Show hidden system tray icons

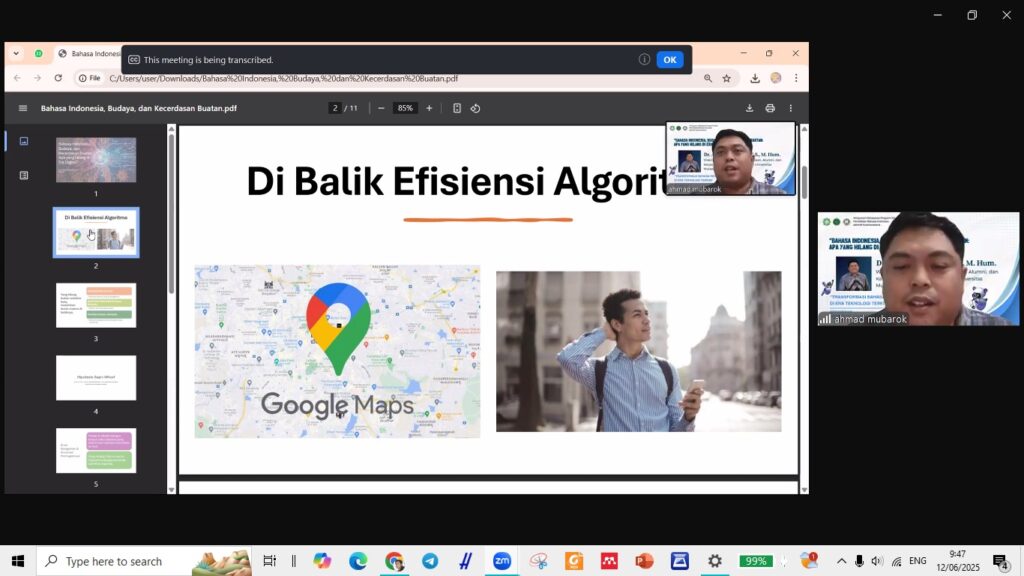point(841,561)
